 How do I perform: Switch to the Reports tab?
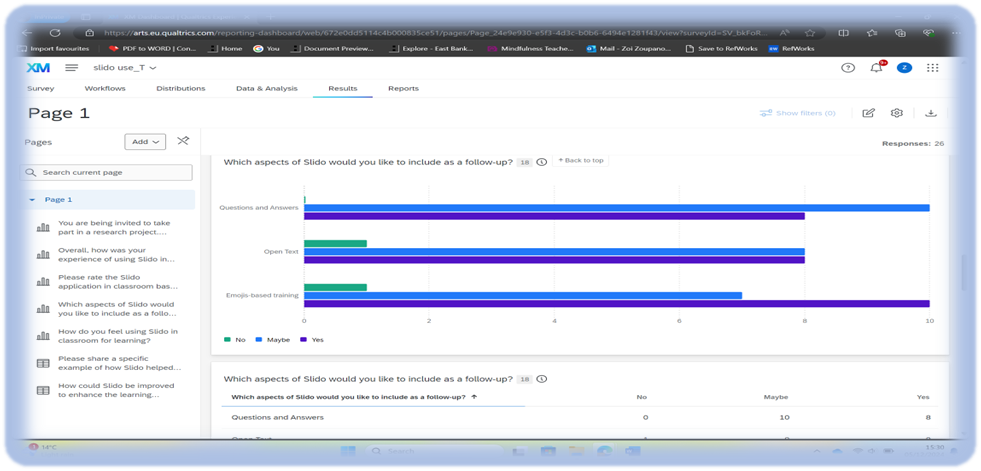coord(404,89)
